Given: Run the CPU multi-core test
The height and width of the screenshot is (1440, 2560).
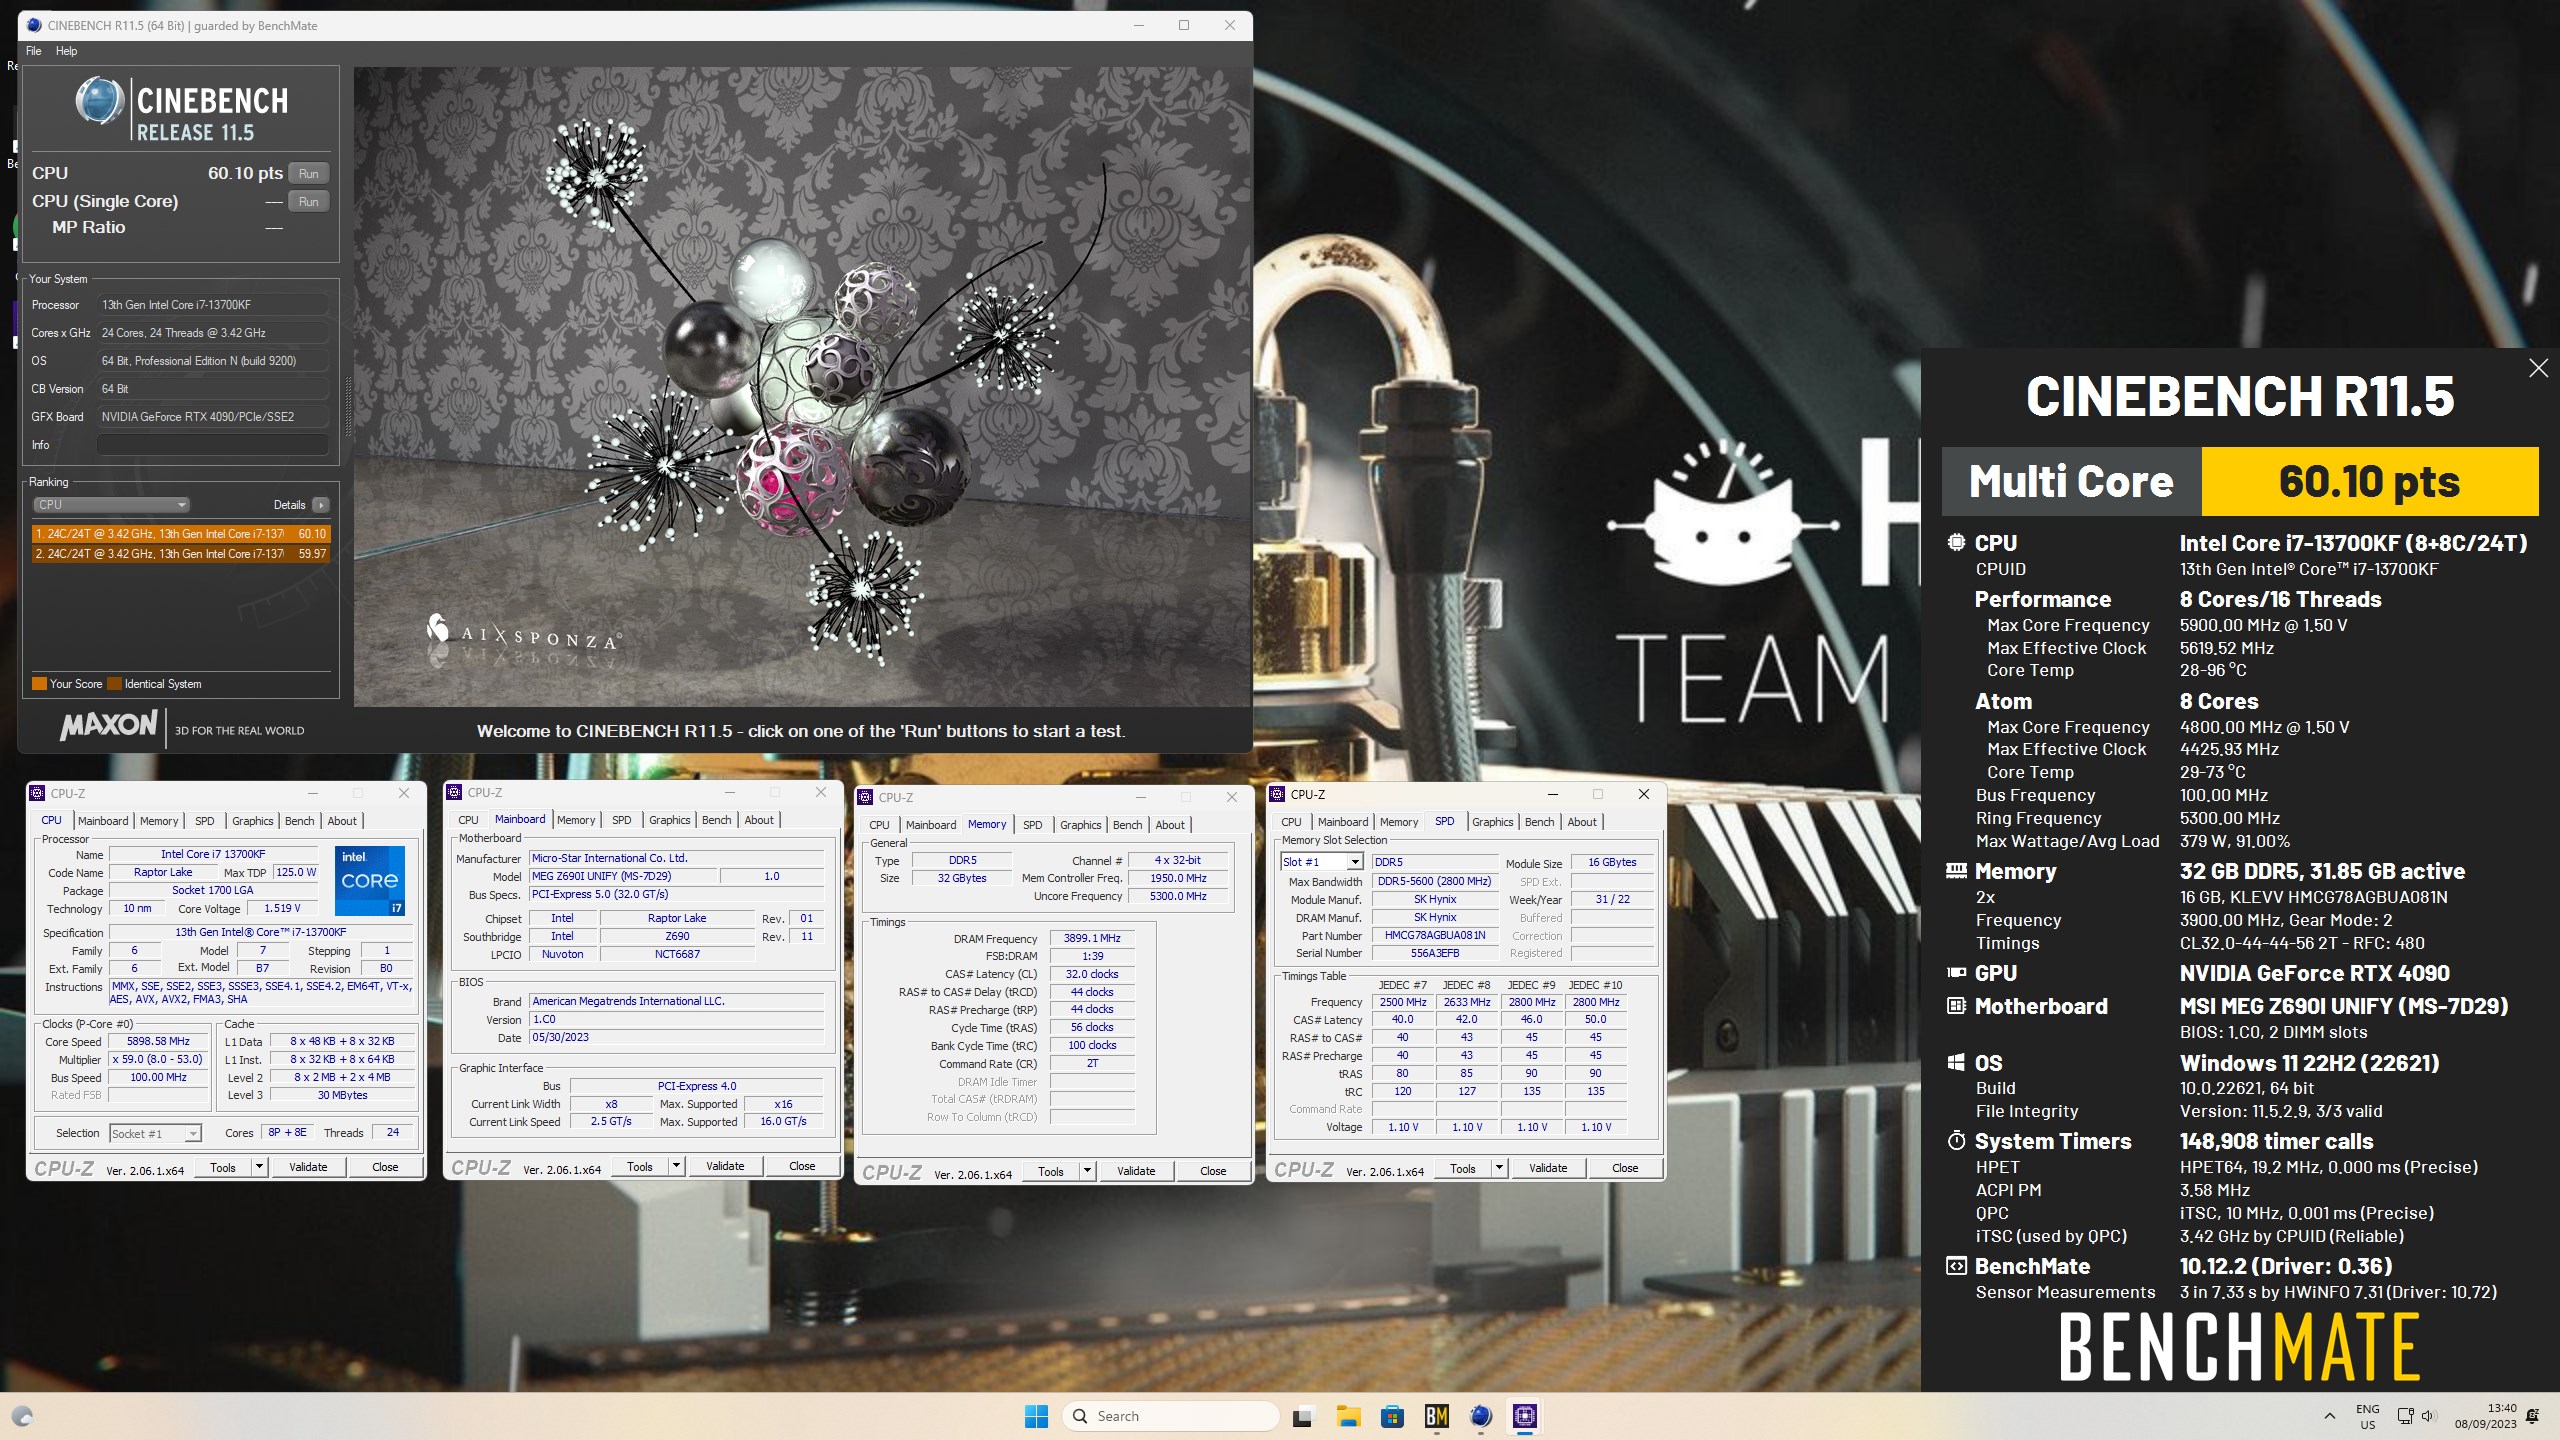Looking at the screenshot, I should coord(309,173).
